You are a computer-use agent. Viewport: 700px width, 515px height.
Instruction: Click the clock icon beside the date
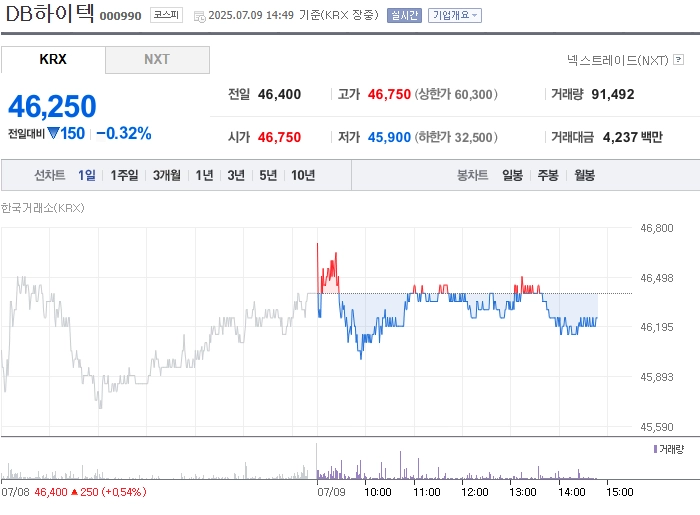point(200,17)
